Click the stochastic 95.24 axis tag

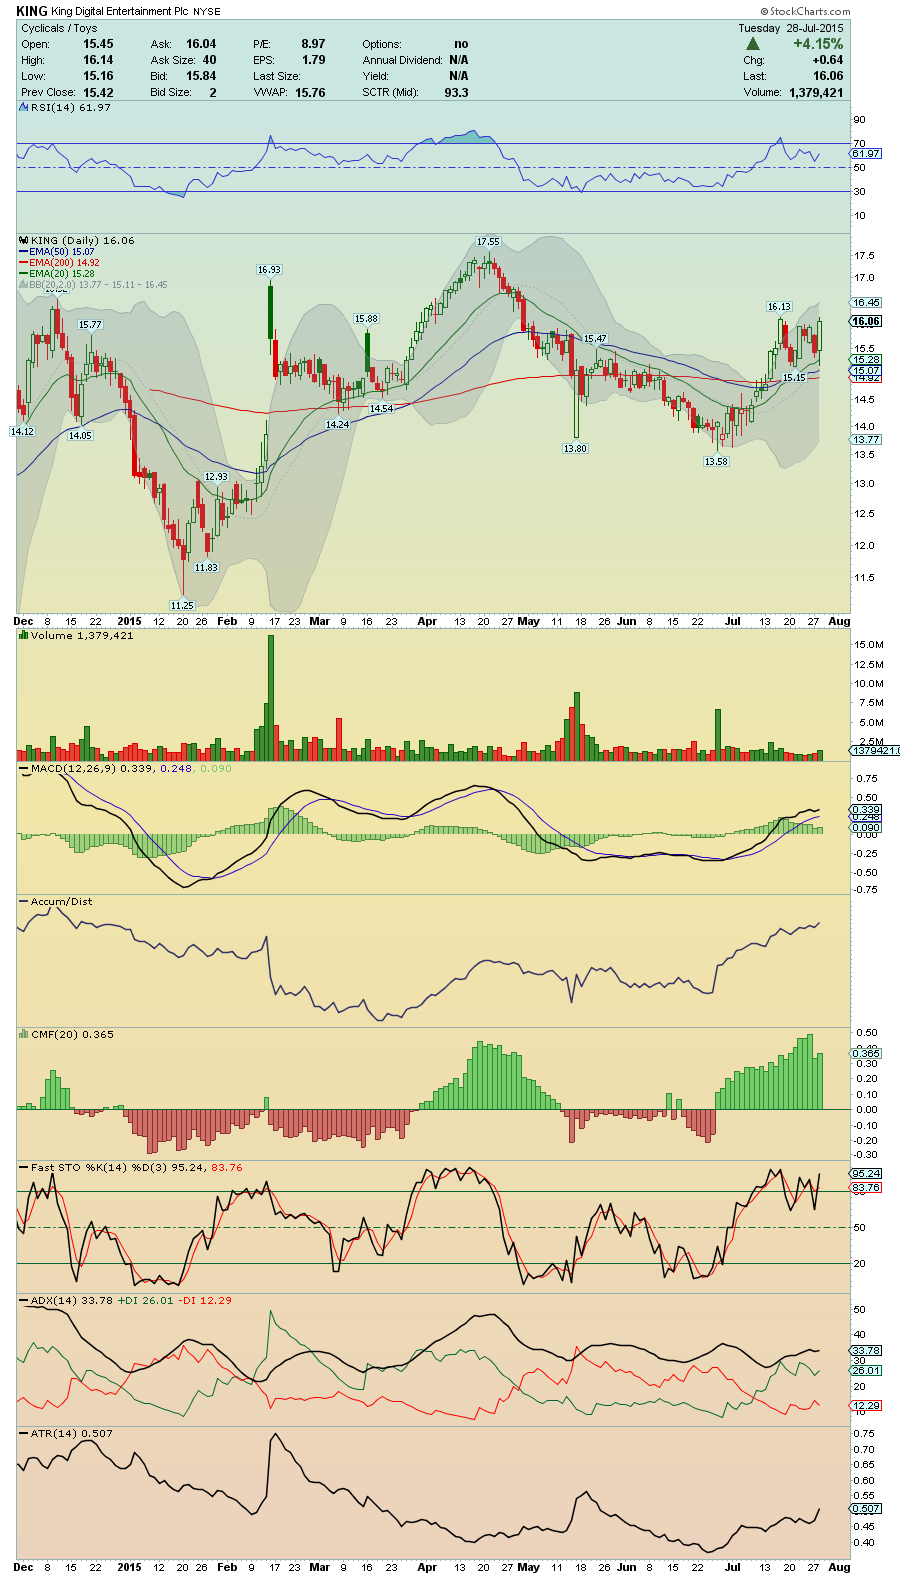(866, 1173)
